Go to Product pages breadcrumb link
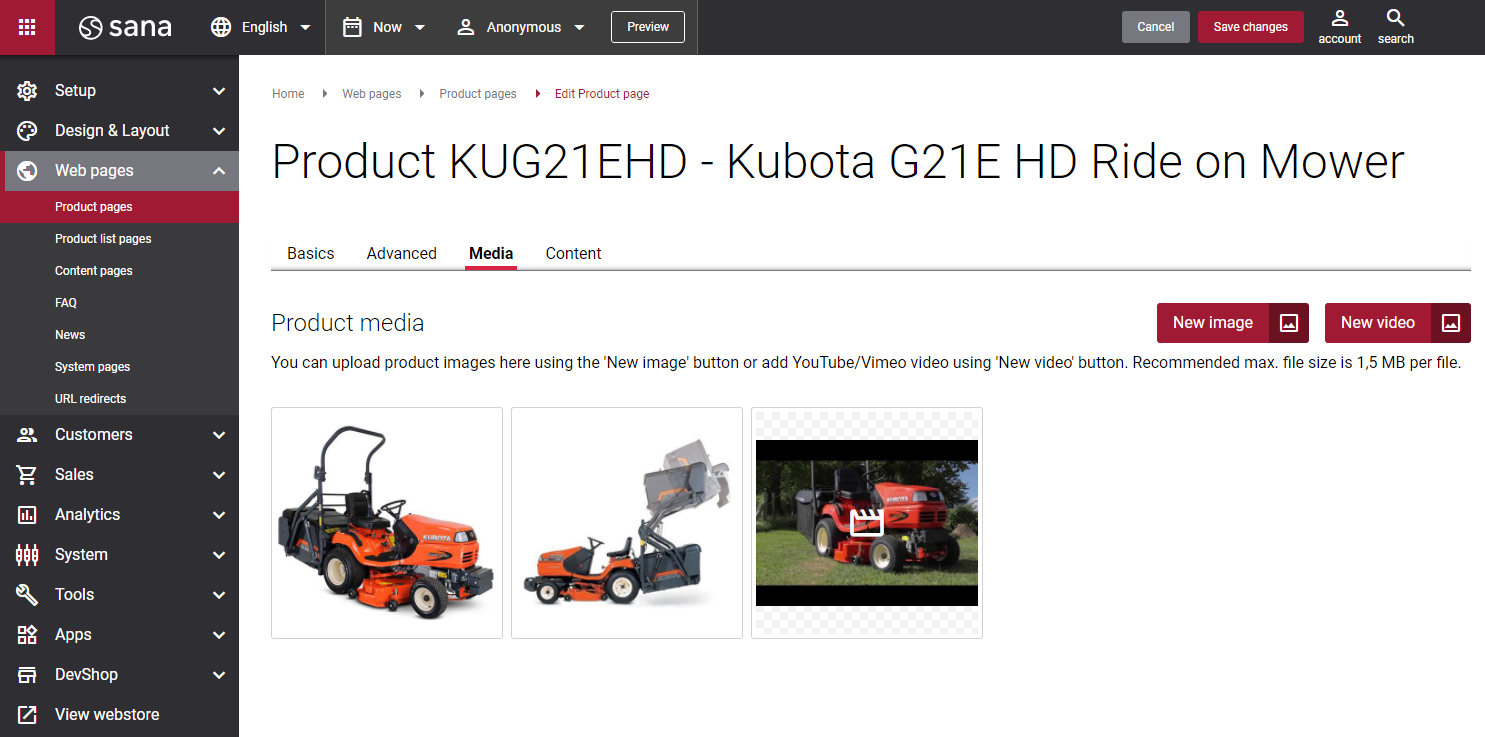1485x737 pixels. (478, 94)
